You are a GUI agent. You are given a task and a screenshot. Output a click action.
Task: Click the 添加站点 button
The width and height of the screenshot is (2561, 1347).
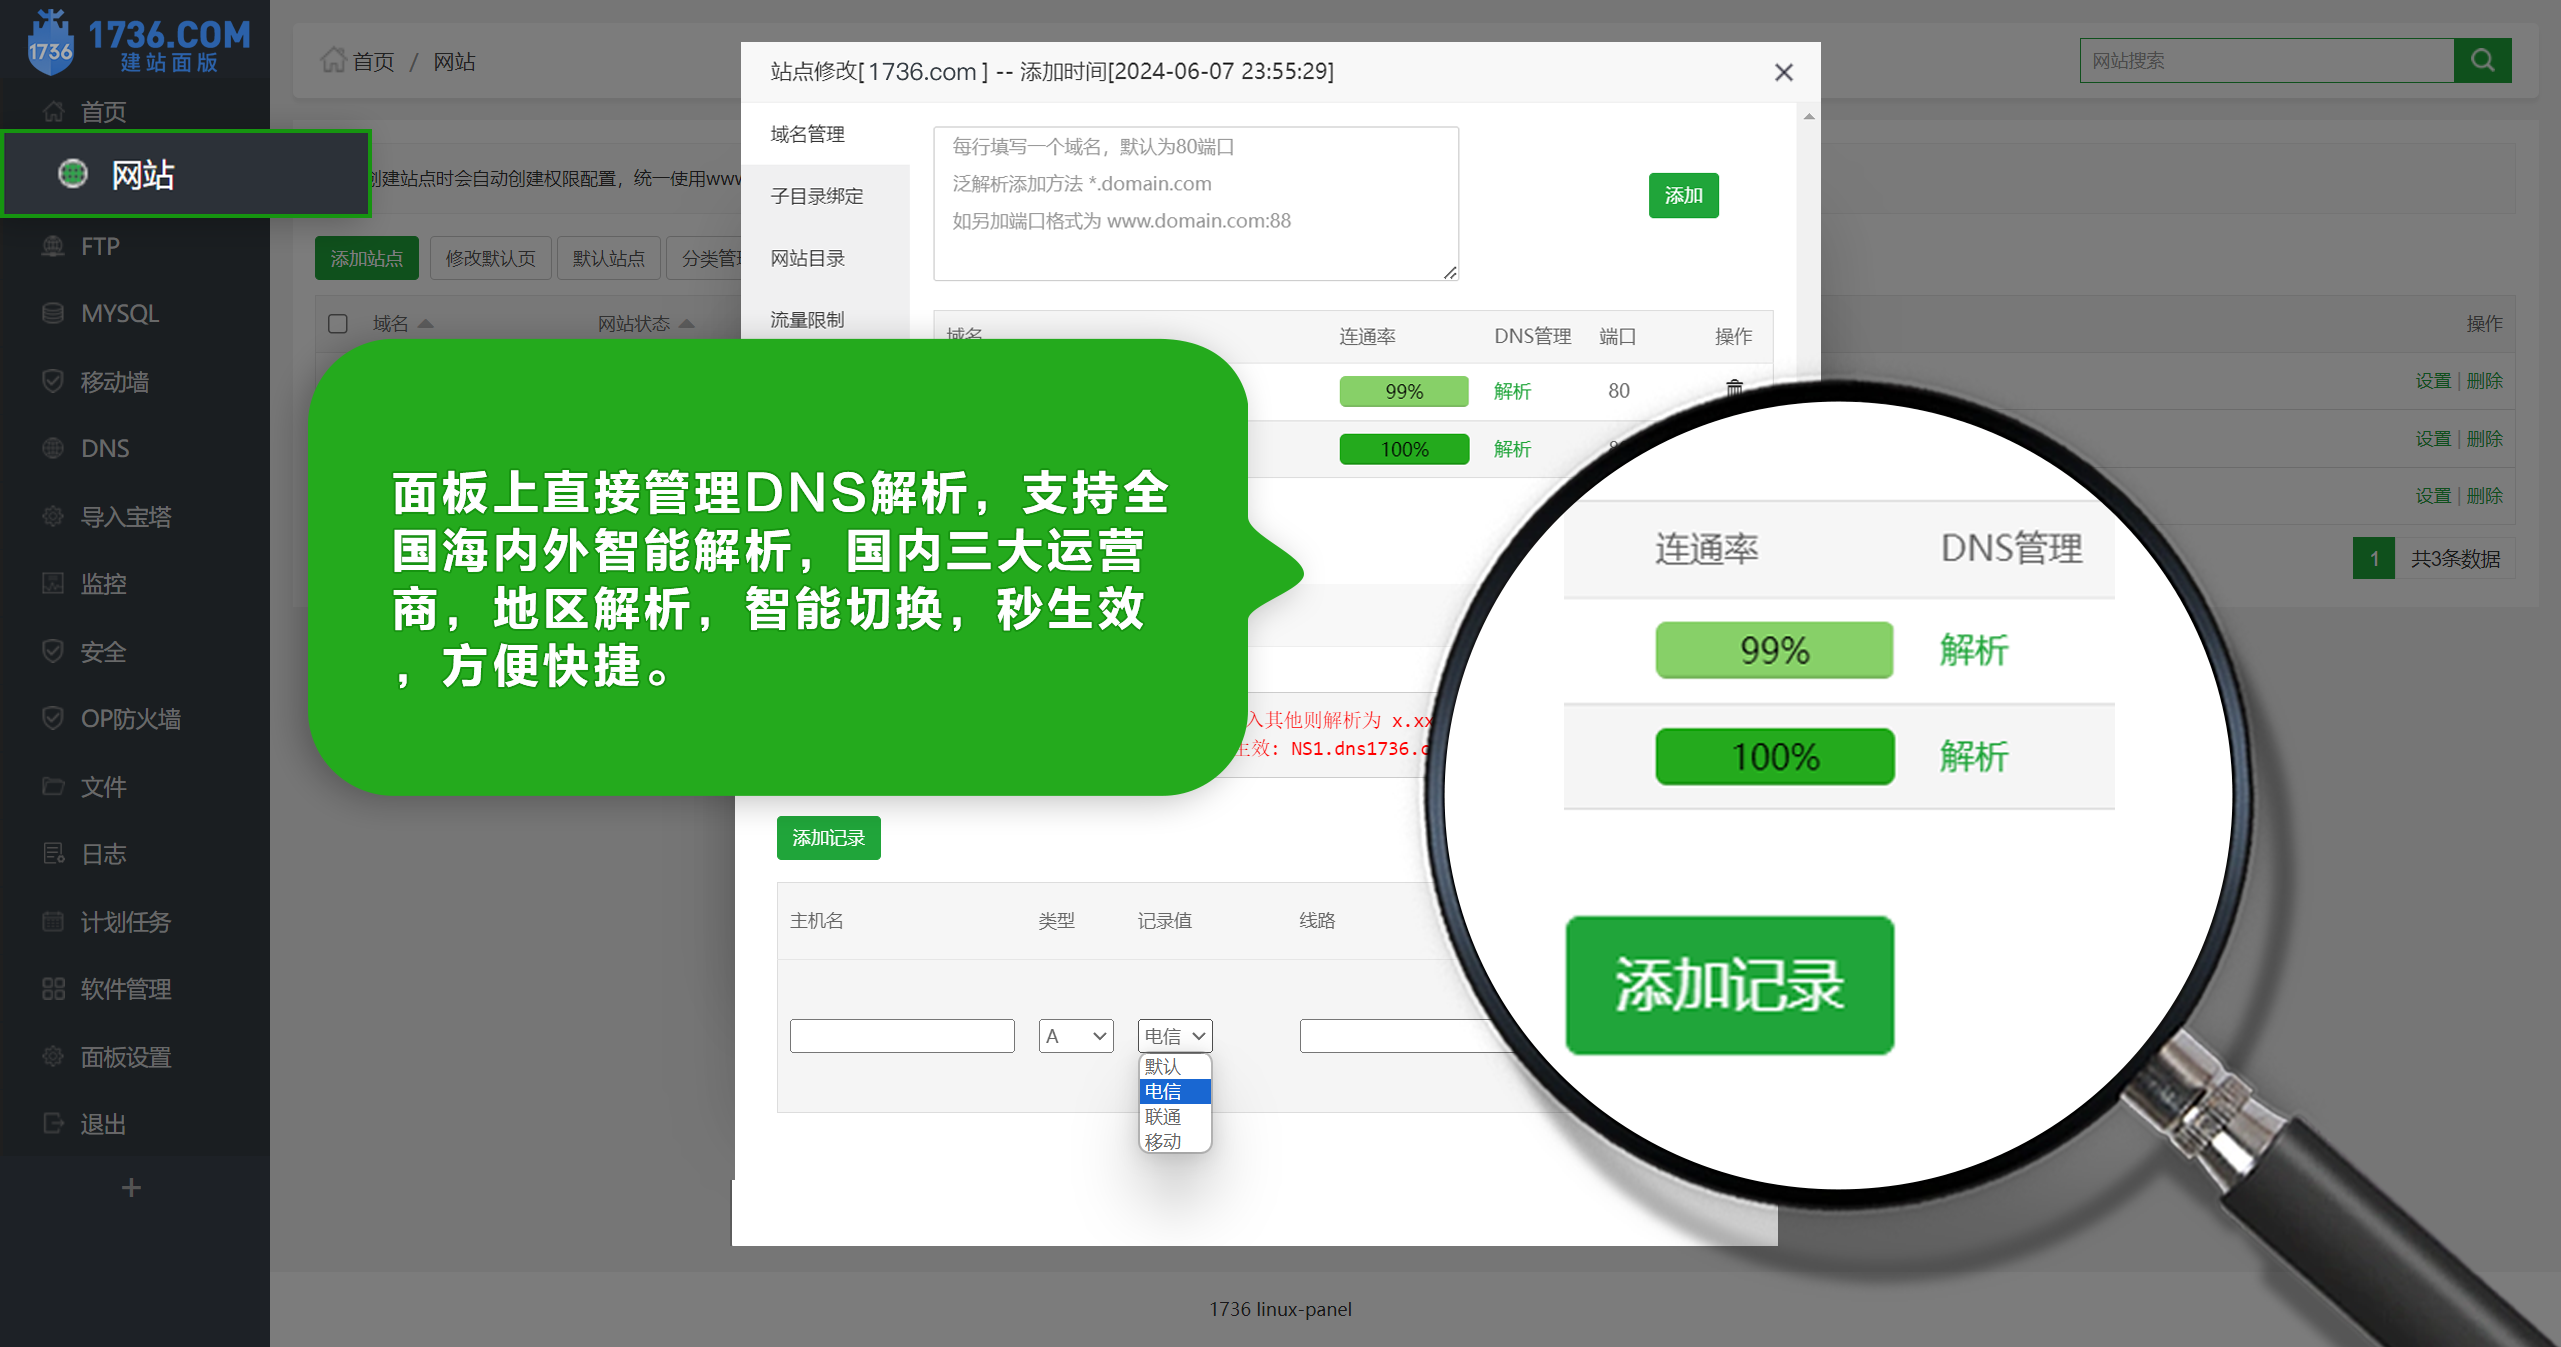tap(367, 258)
